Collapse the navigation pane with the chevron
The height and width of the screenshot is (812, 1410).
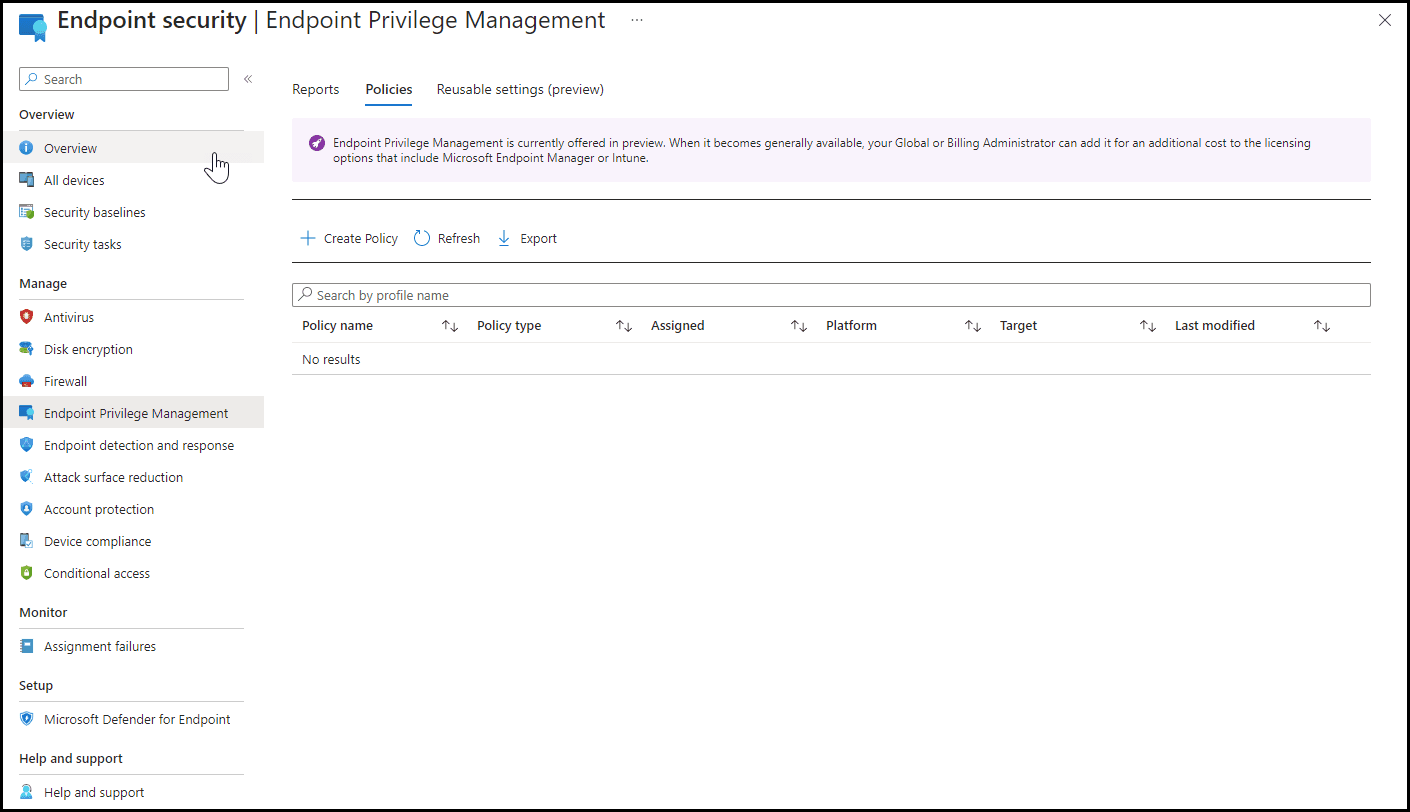pyautogui.click(x=248, y=79)
